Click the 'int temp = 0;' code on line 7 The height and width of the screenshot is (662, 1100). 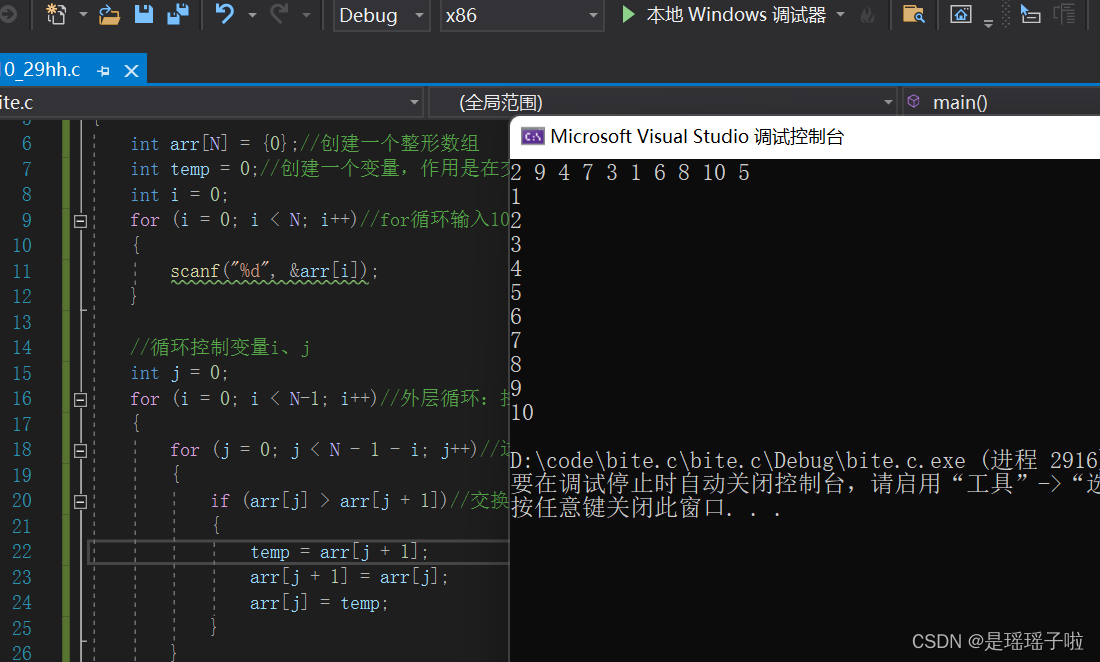tap(194, 169)
